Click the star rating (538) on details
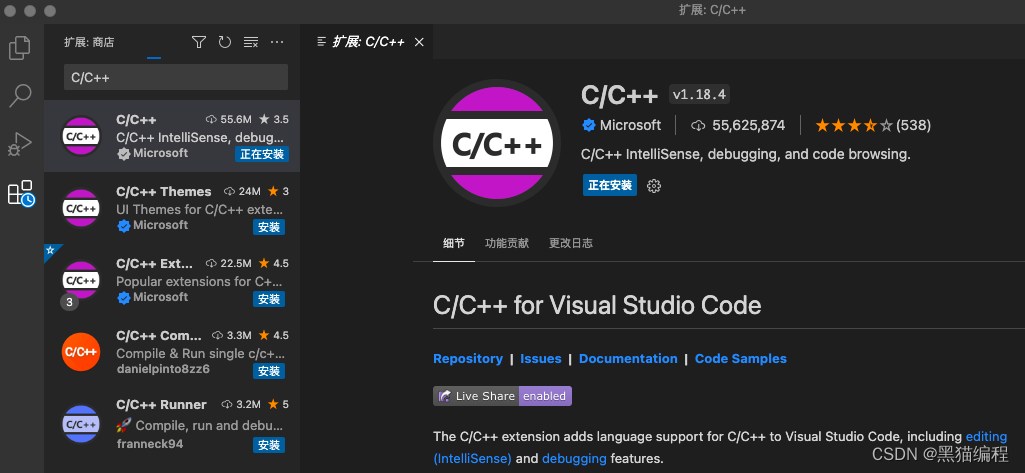 tap(873, 125)
